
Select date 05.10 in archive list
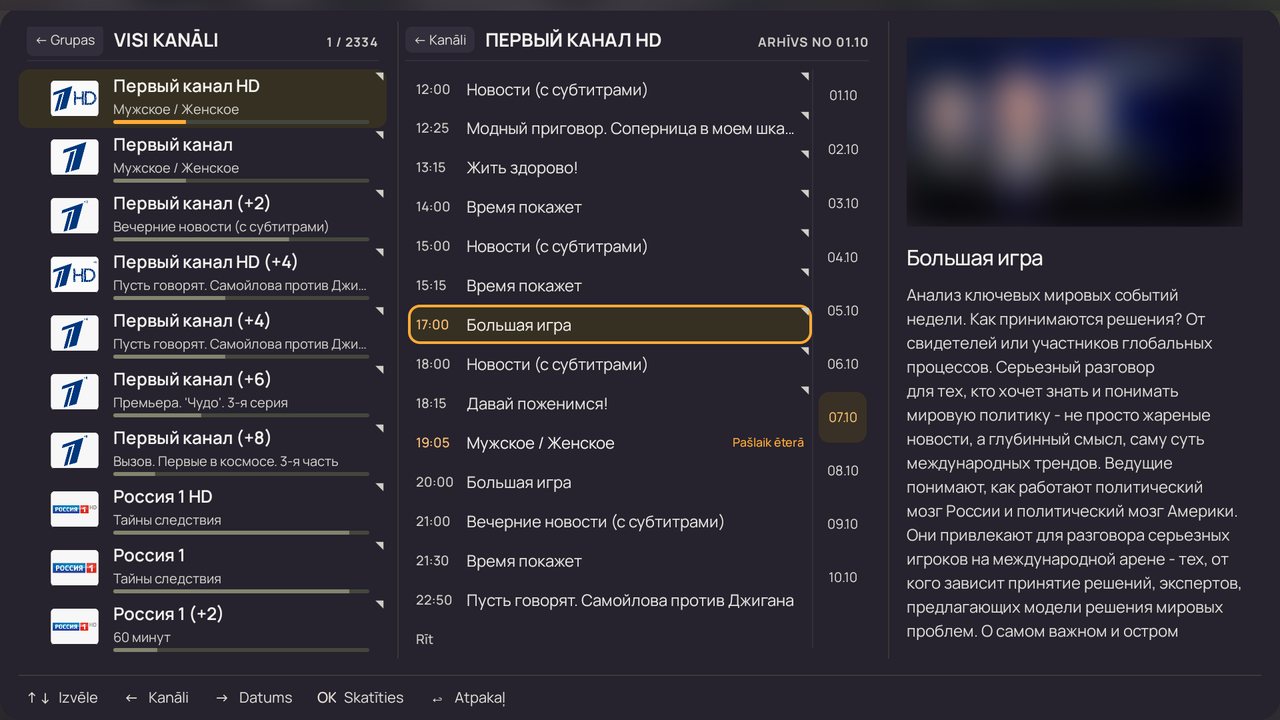tap(843, 311)
